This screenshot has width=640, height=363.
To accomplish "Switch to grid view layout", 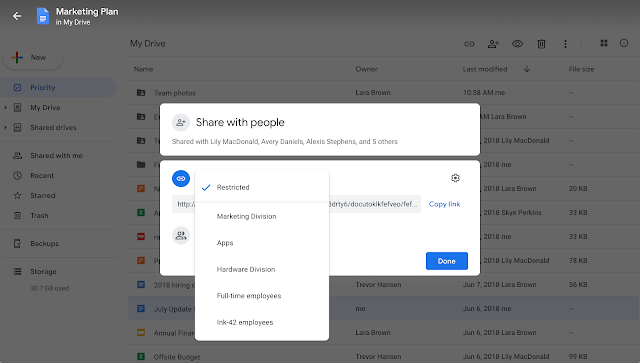I will [604, 43].
